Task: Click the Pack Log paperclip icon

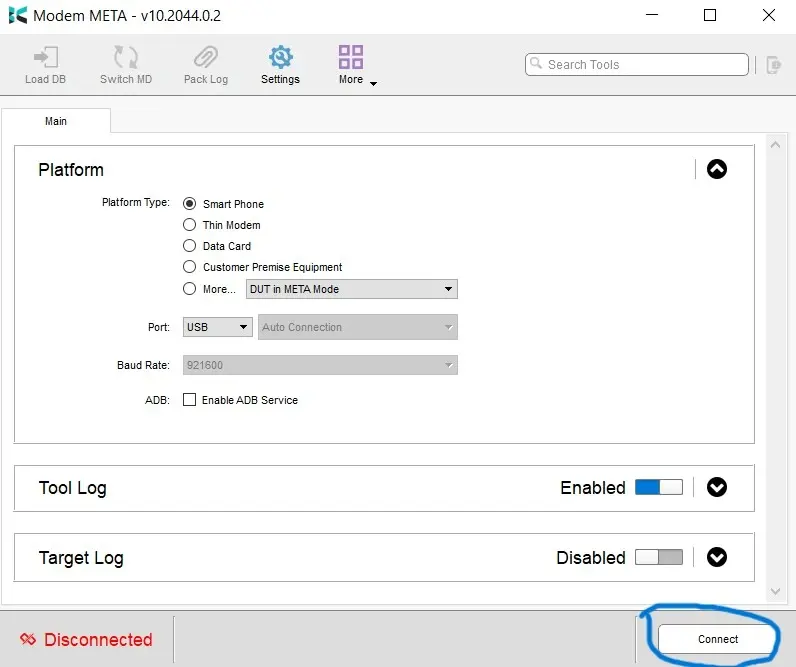Action: click(206, 57)
